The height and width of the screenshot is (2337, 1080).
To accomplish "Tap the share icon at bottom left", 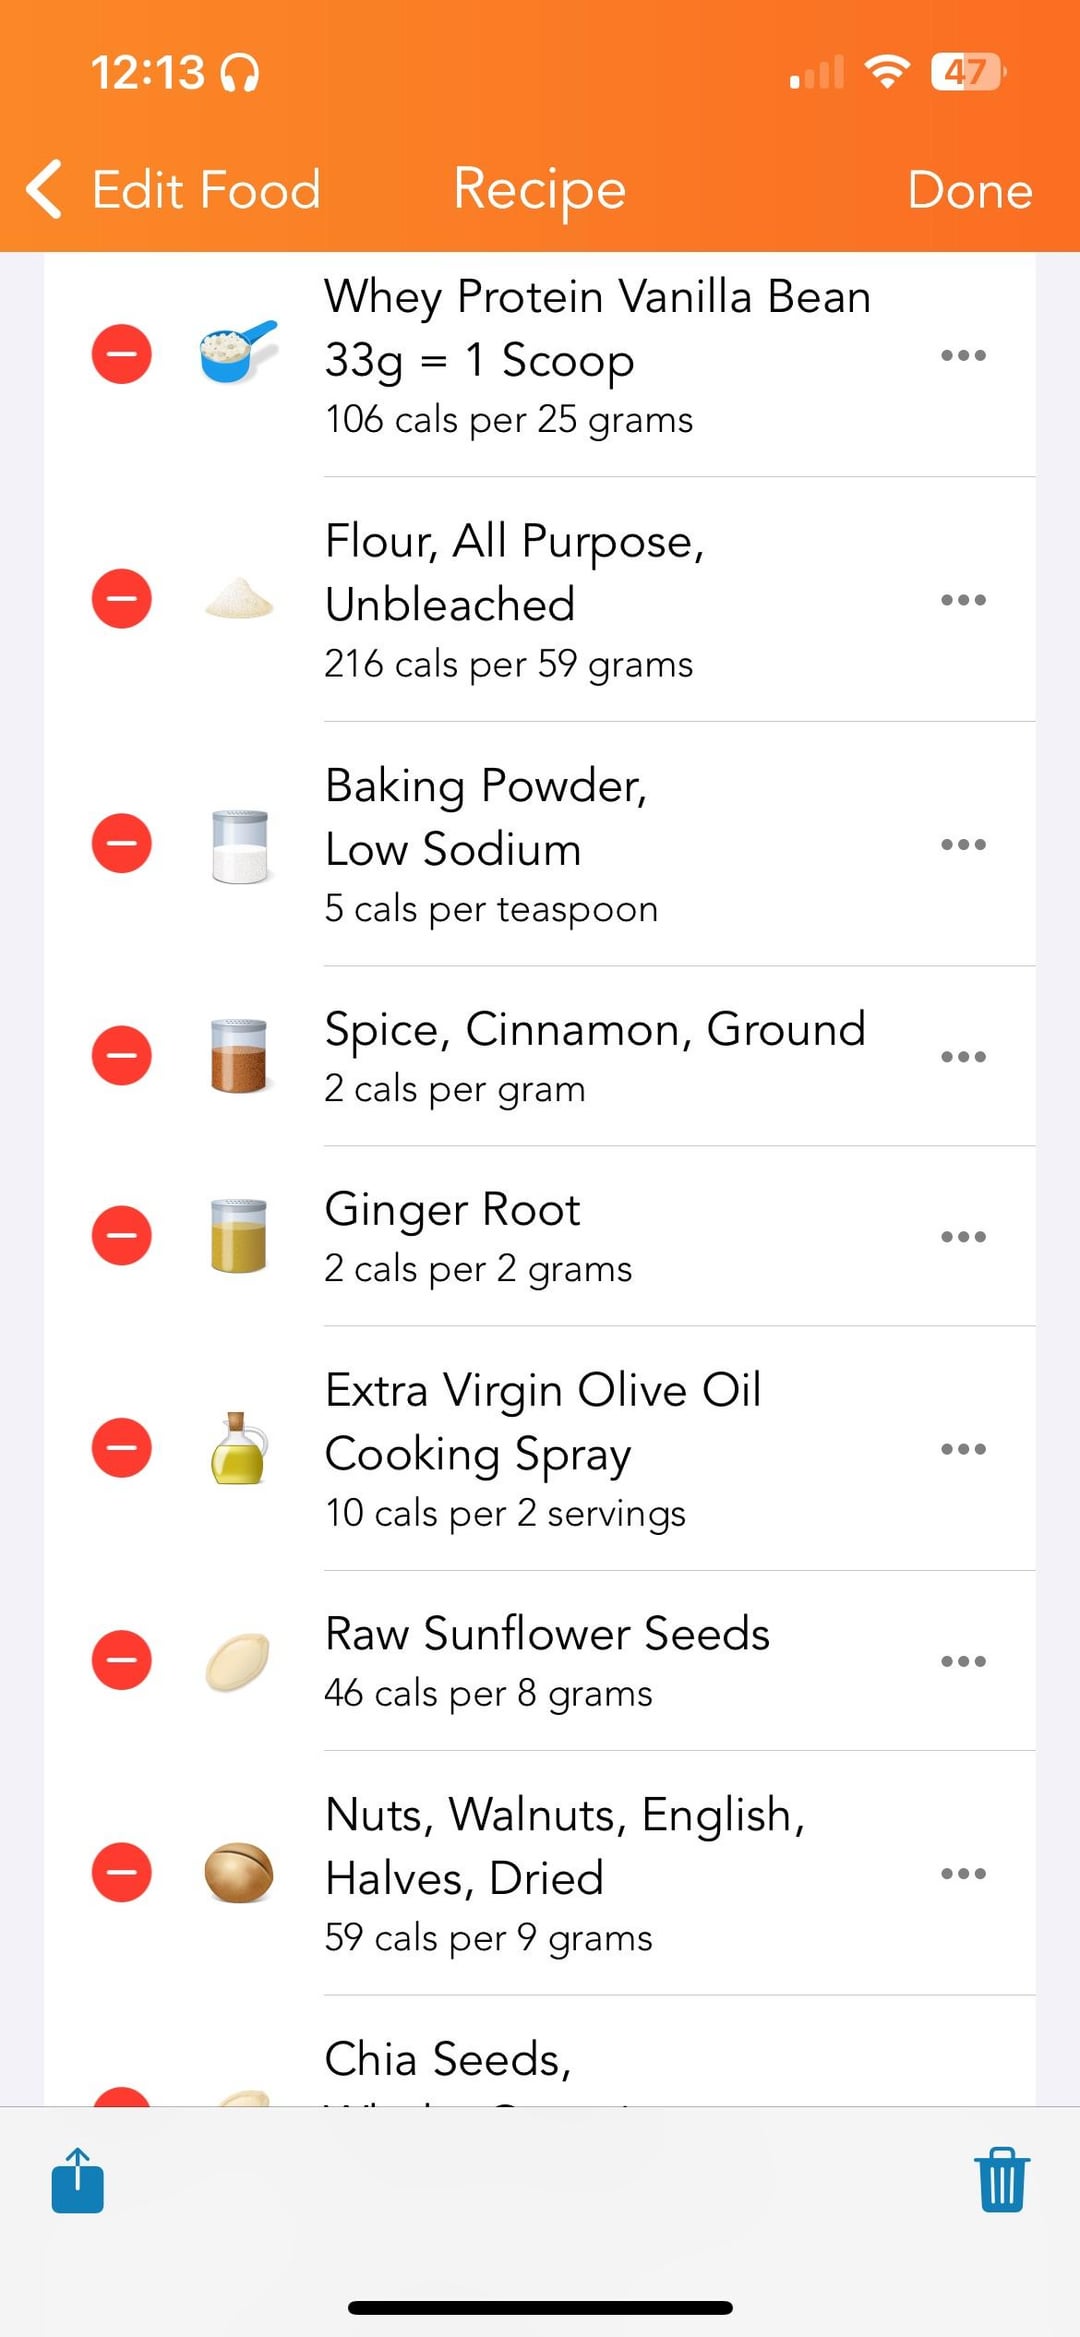I will click(78, 2181).
